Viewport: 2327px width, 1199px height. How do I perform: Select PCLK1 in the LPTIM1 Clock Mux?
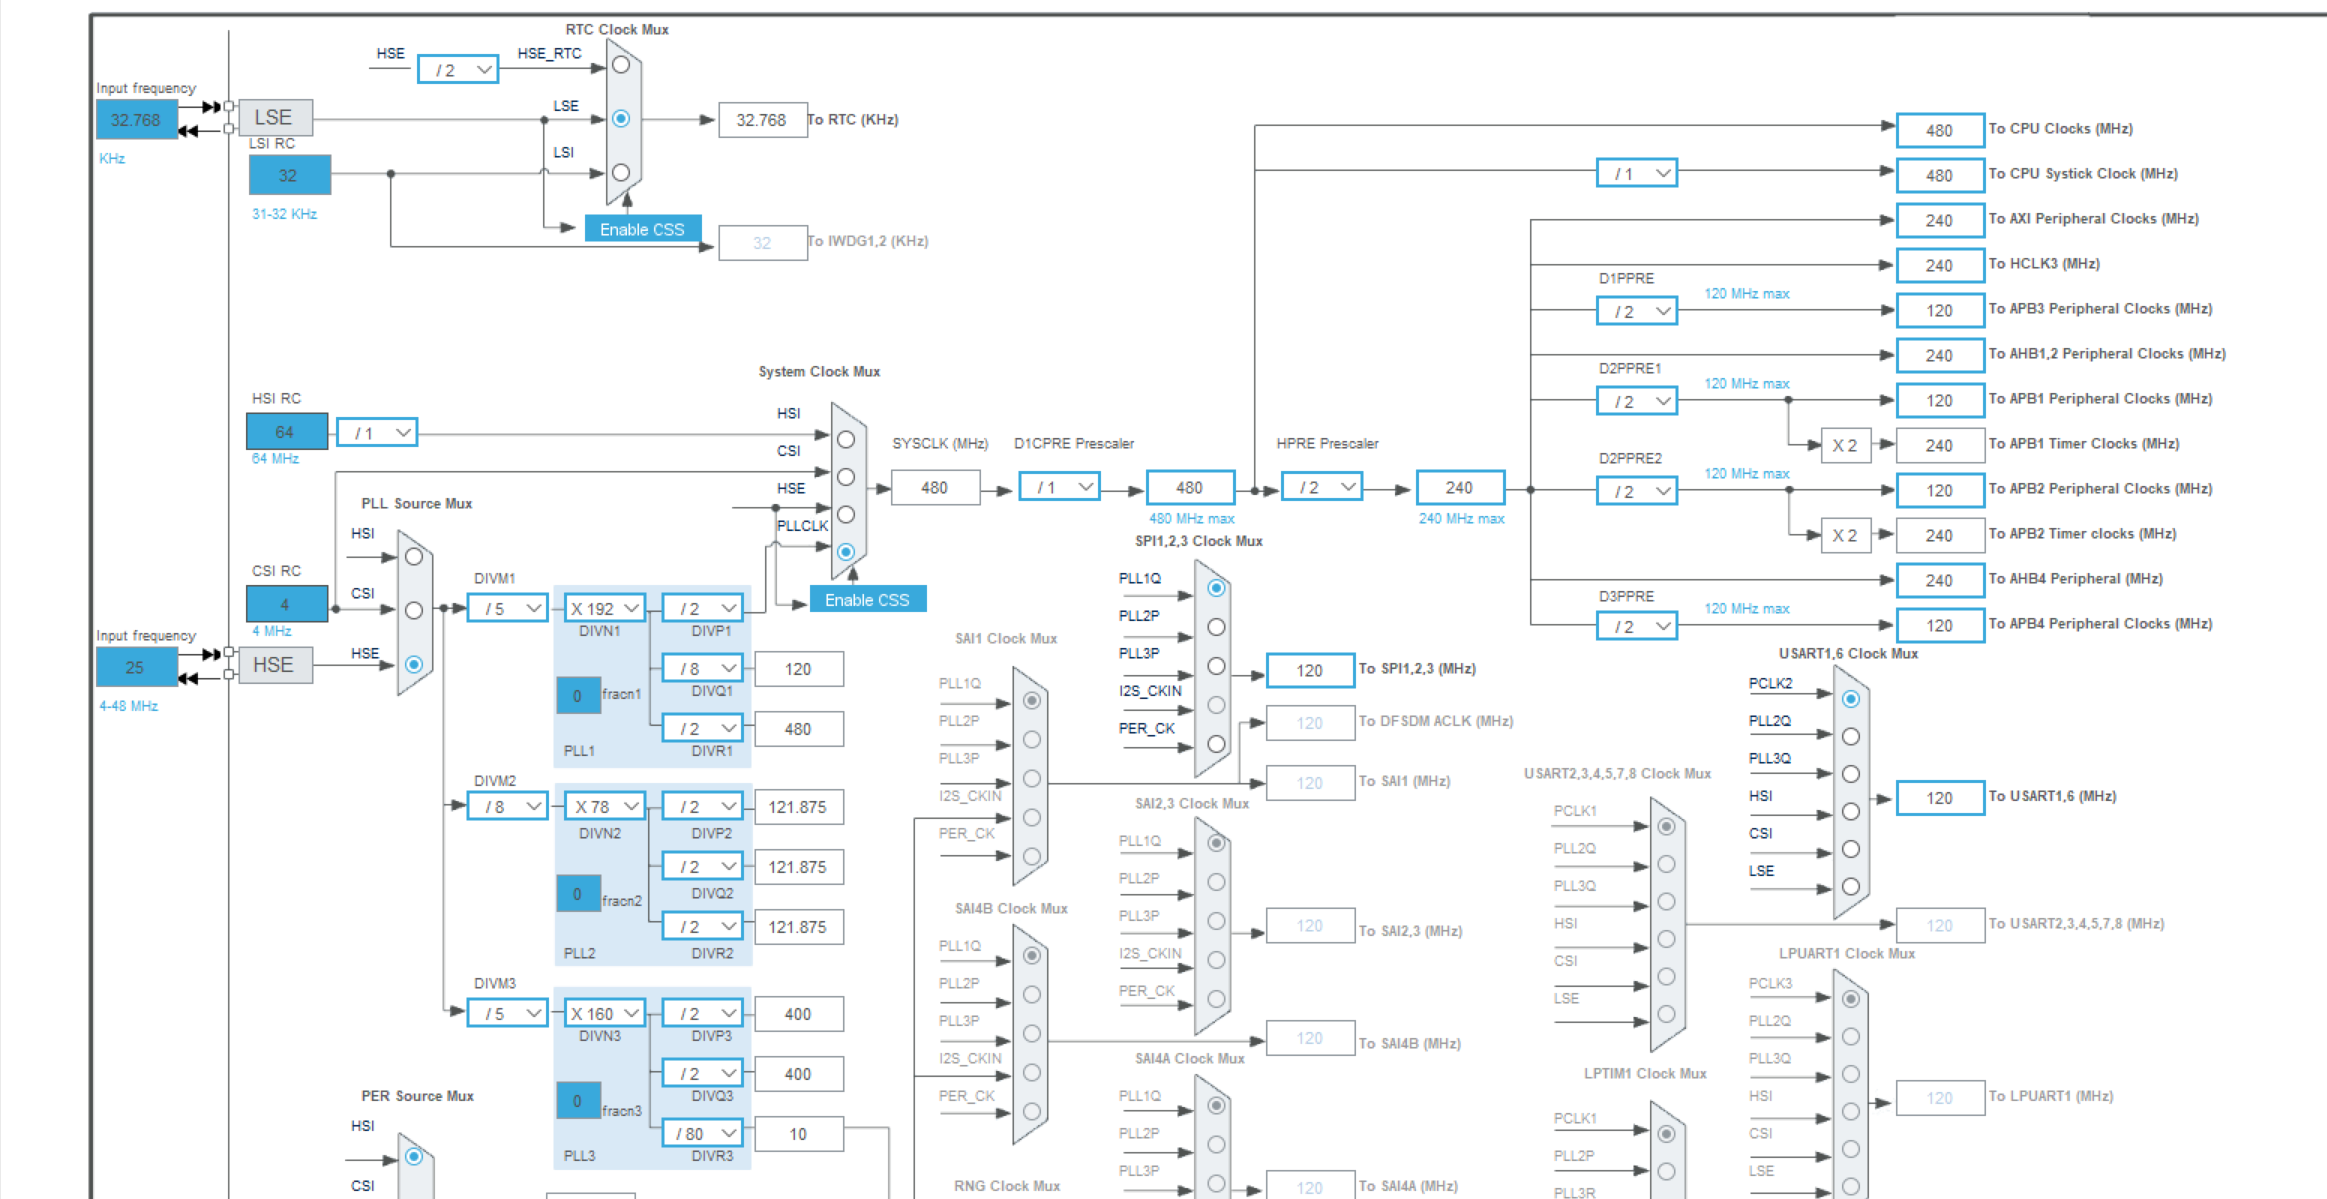[x=1665, y=1134]
